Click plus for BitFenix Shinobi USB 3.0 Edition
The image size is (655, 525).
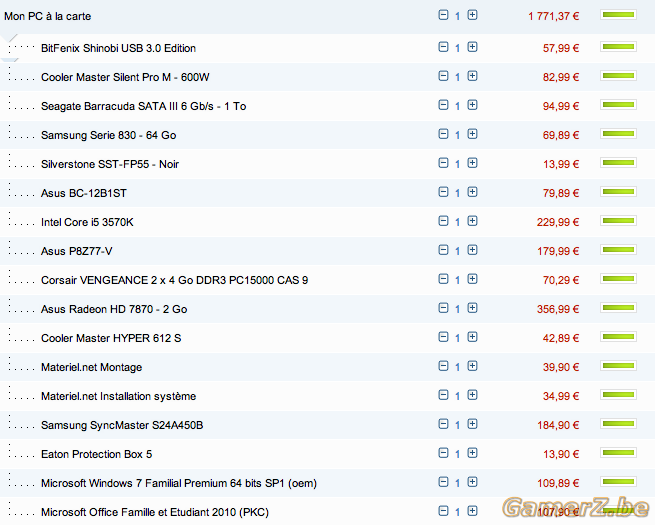[472, 47]
